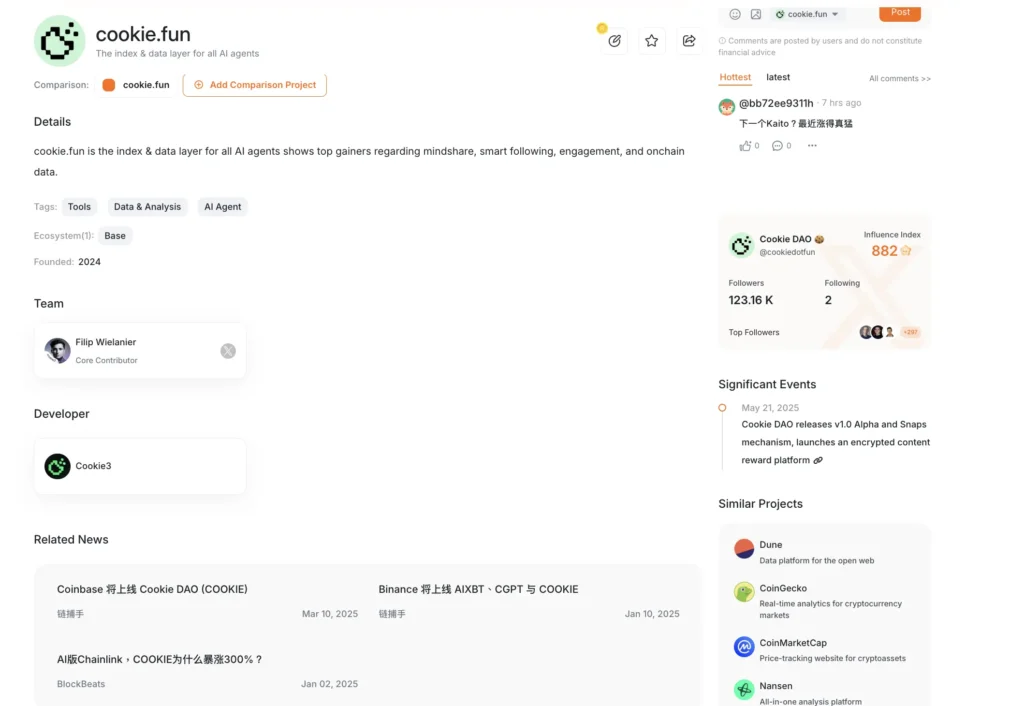The width and height of the screenshot is (1024, 706).
Task: Switch to the latest comments tab
Action: (778, 77)
